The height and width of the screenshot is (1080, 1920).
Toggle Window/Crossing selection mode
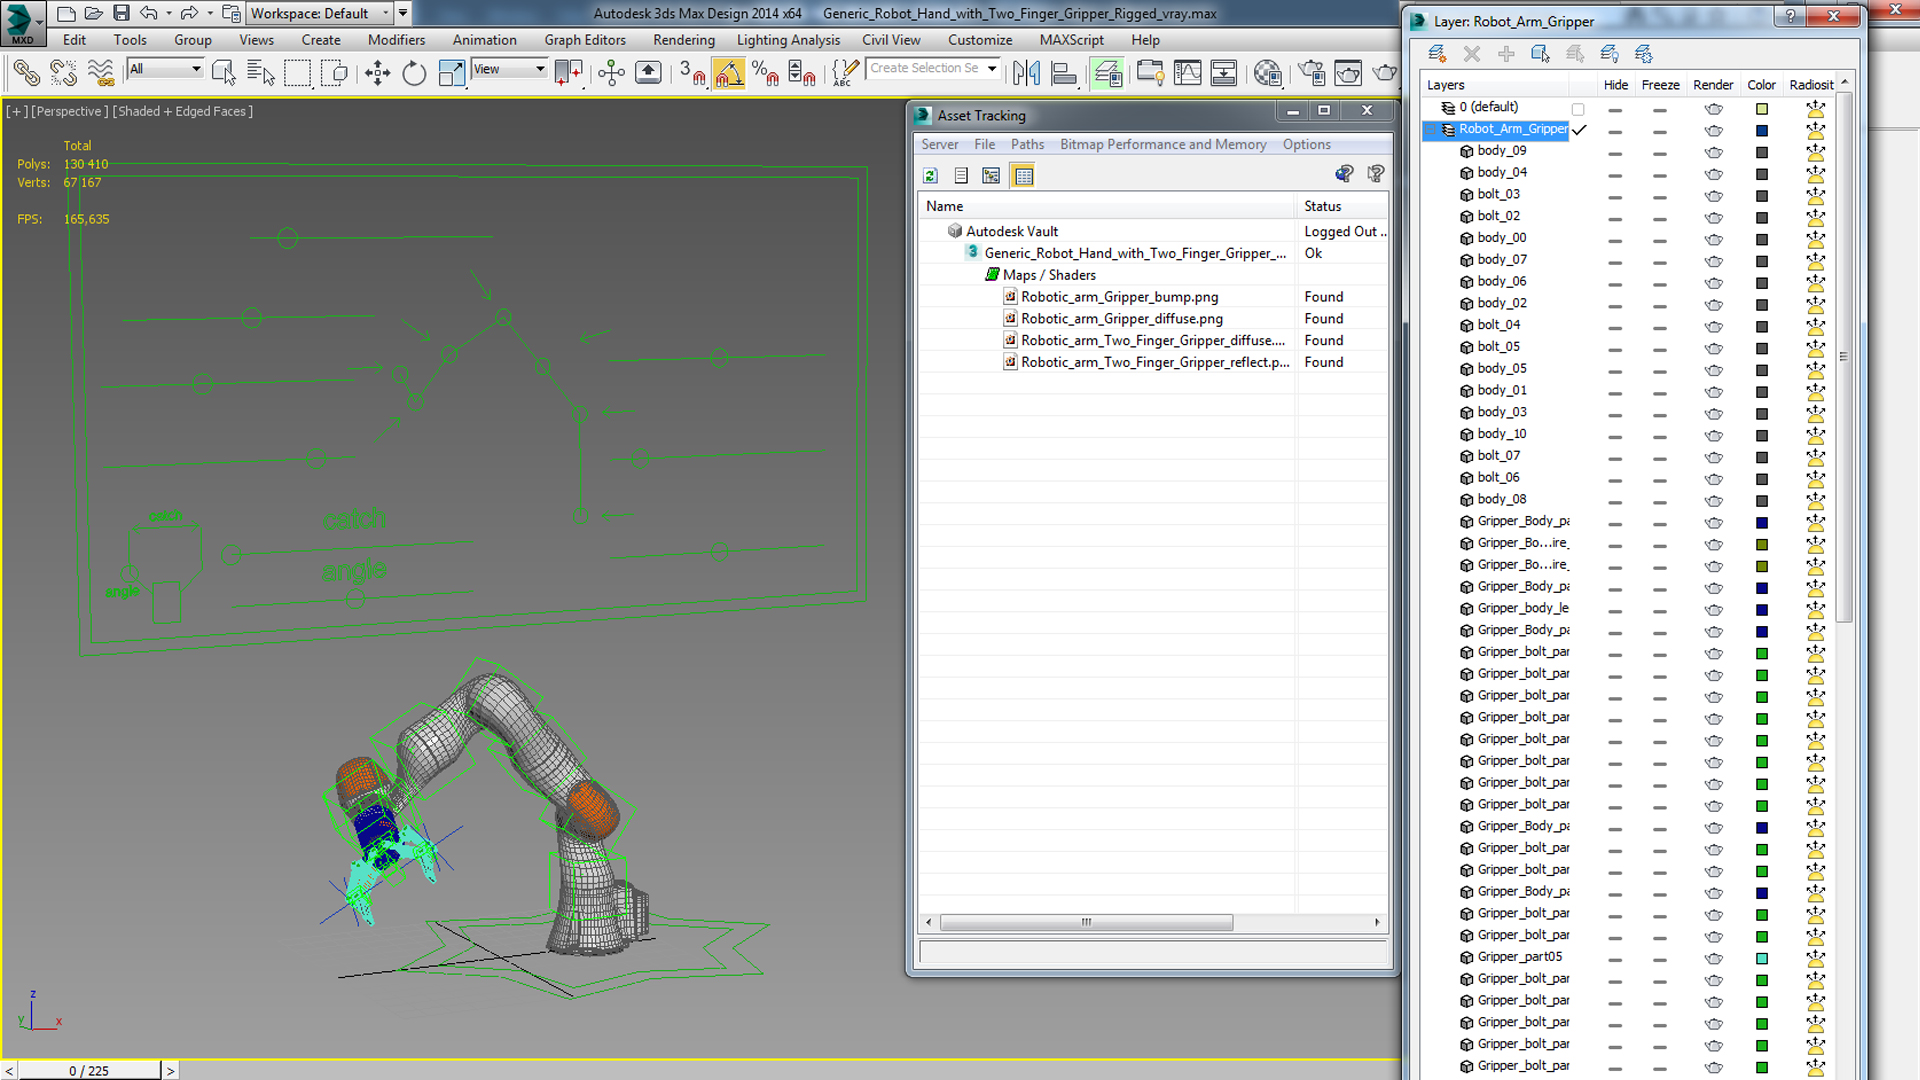[335, 72]
